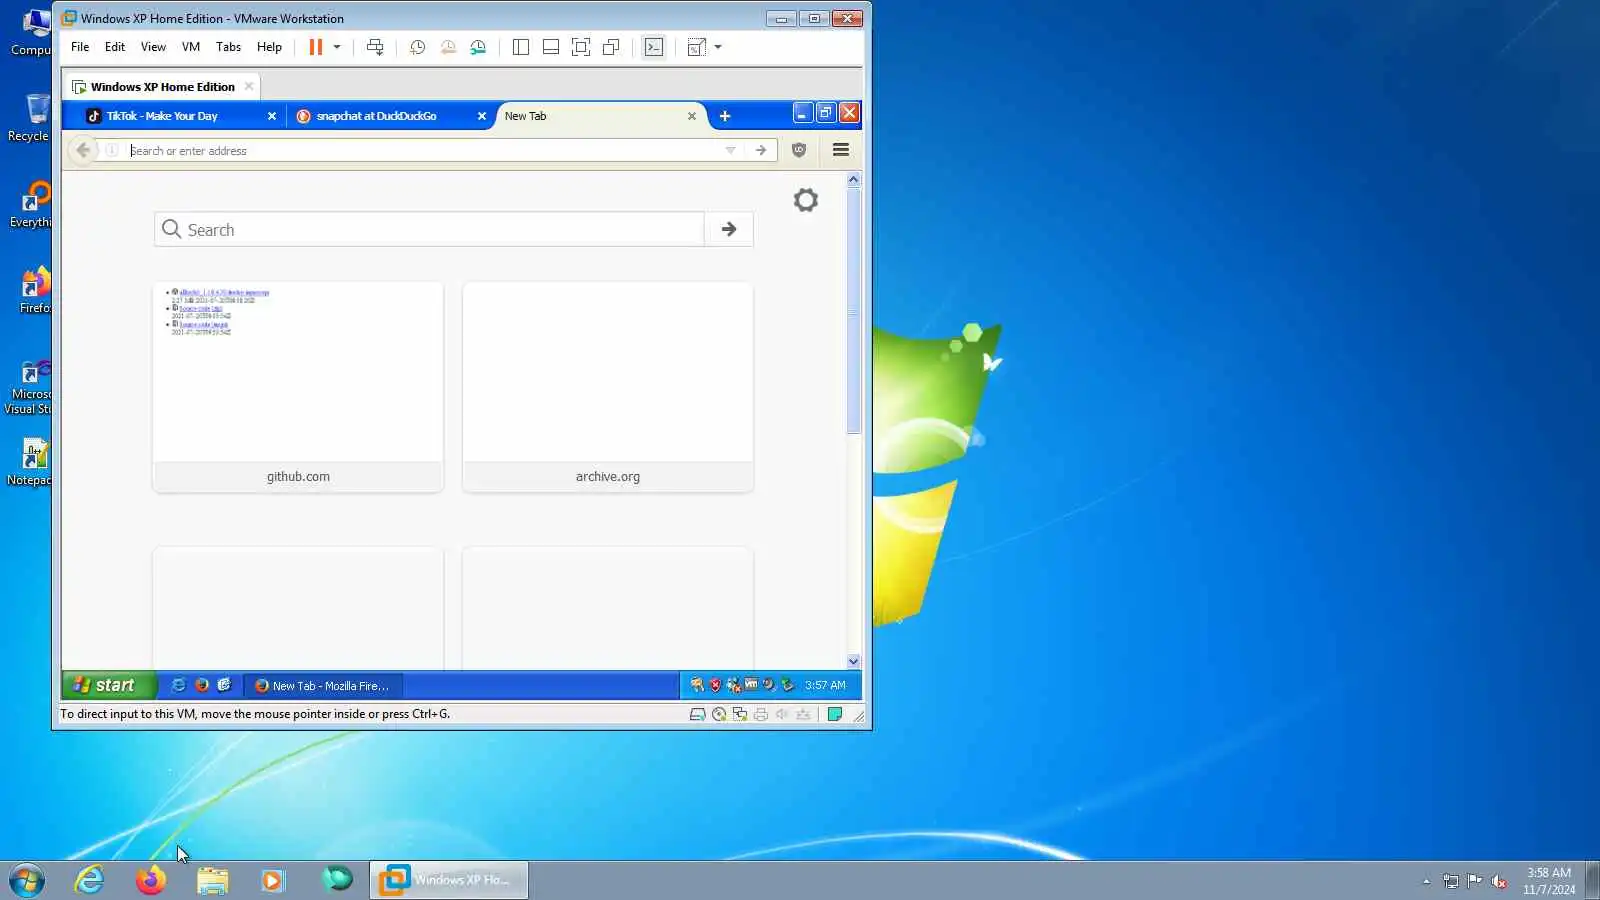
Task: Click the VMware CD/DVD drive status icon
Action: pos(719,714)
